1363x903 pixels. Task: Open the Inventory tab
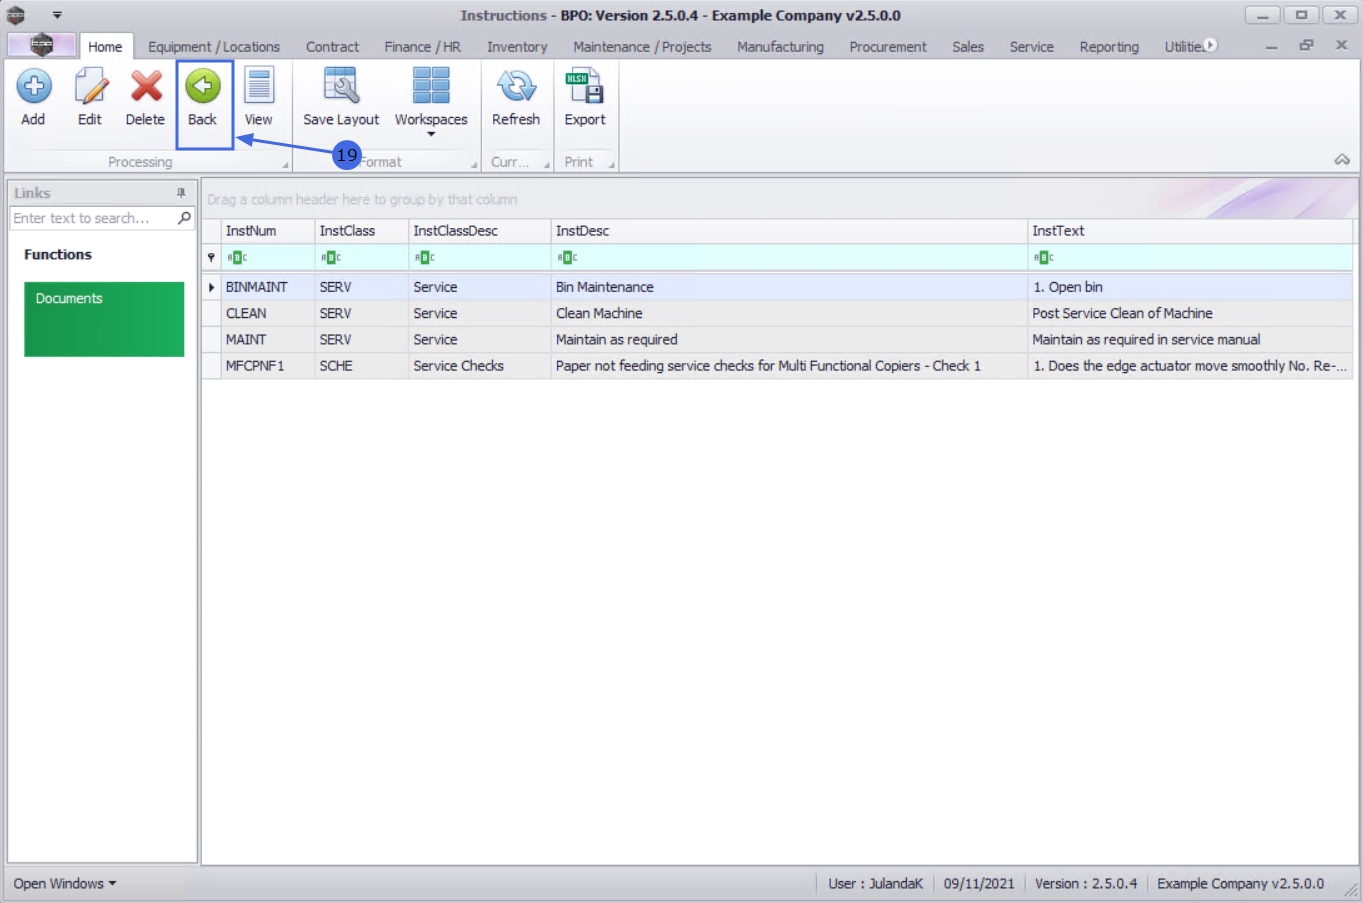(x=517, y=47)
